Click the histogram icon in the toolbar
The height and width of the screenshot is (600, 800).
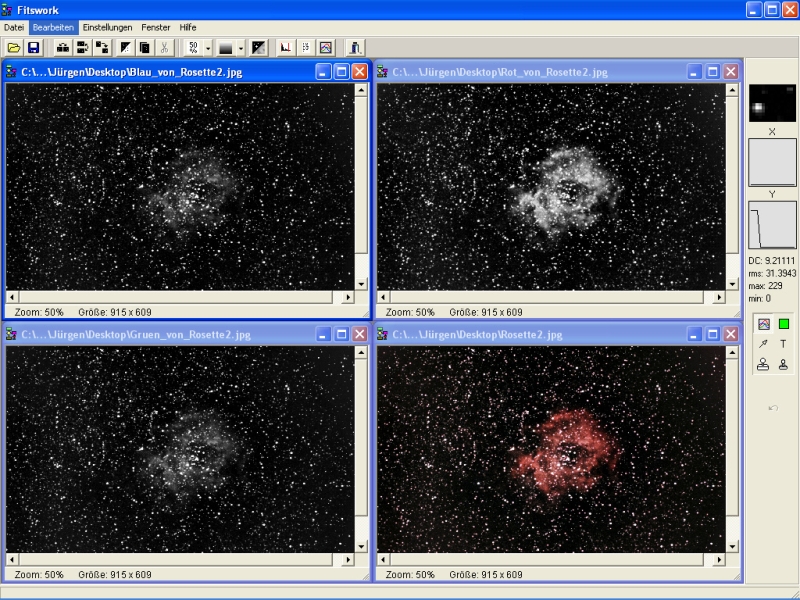click(285, 47)
